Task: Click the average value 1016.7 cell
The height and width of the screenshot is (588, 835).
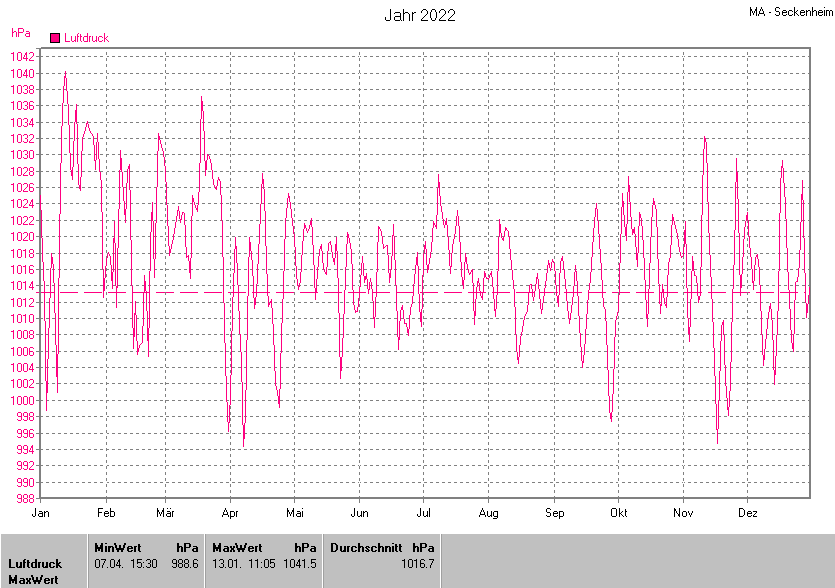Action: (x=417, y=564)
